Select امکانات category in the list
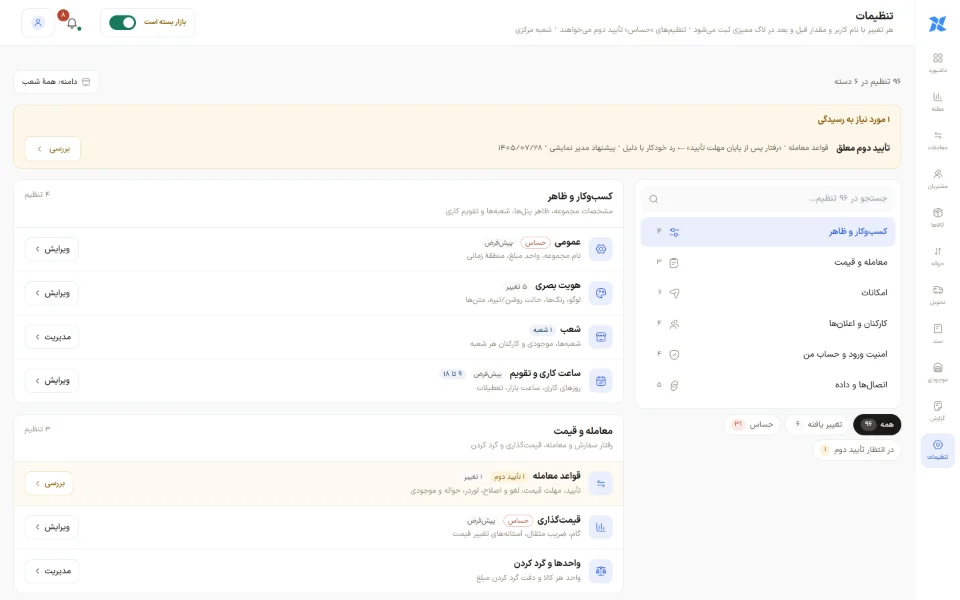The width and height of the screenshot is (960, 600). 768,293
